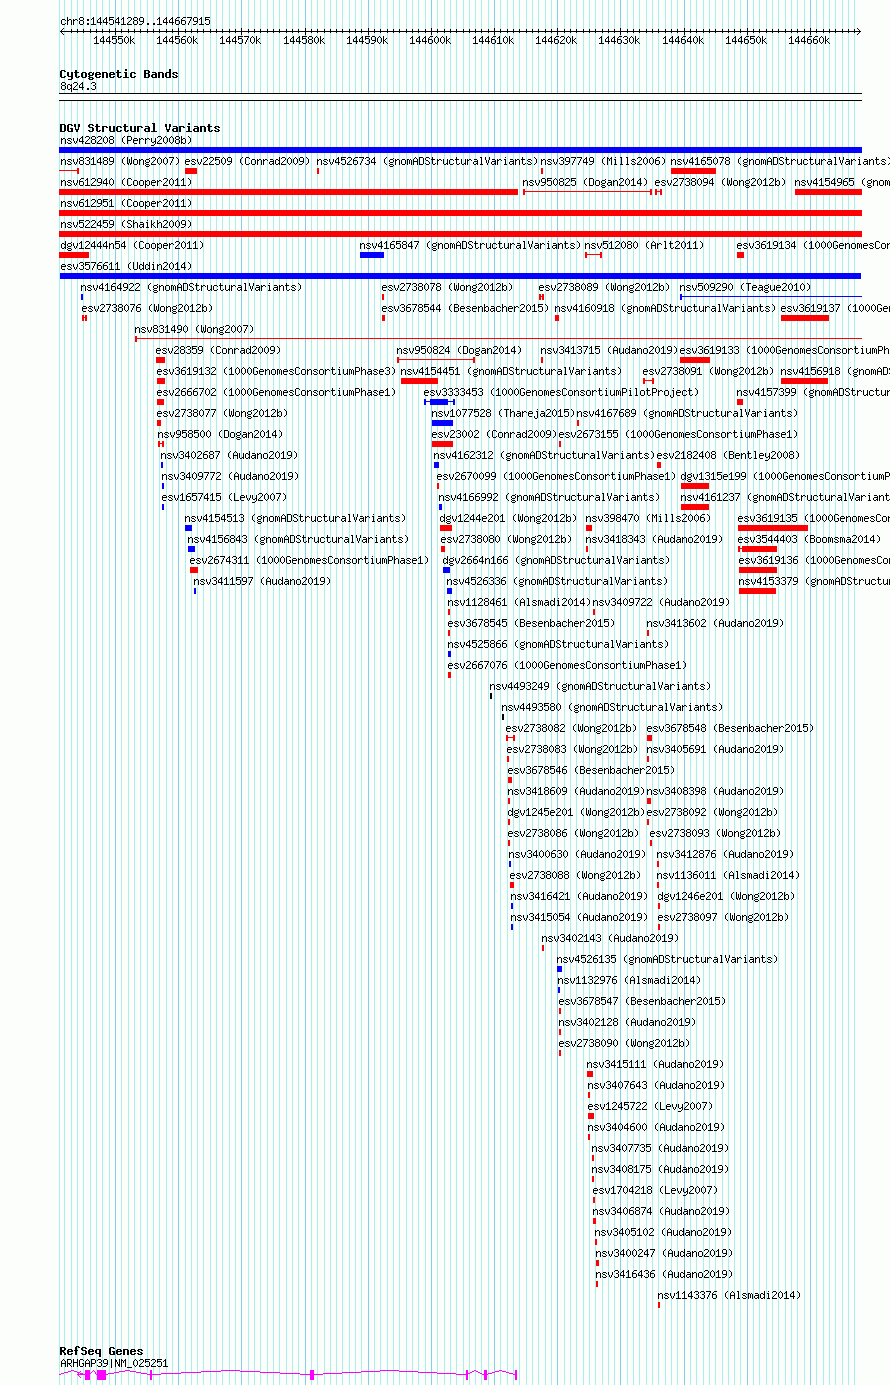
Task: Select variant esv1245722 (Levy2007)
Action: [650, 1106]
